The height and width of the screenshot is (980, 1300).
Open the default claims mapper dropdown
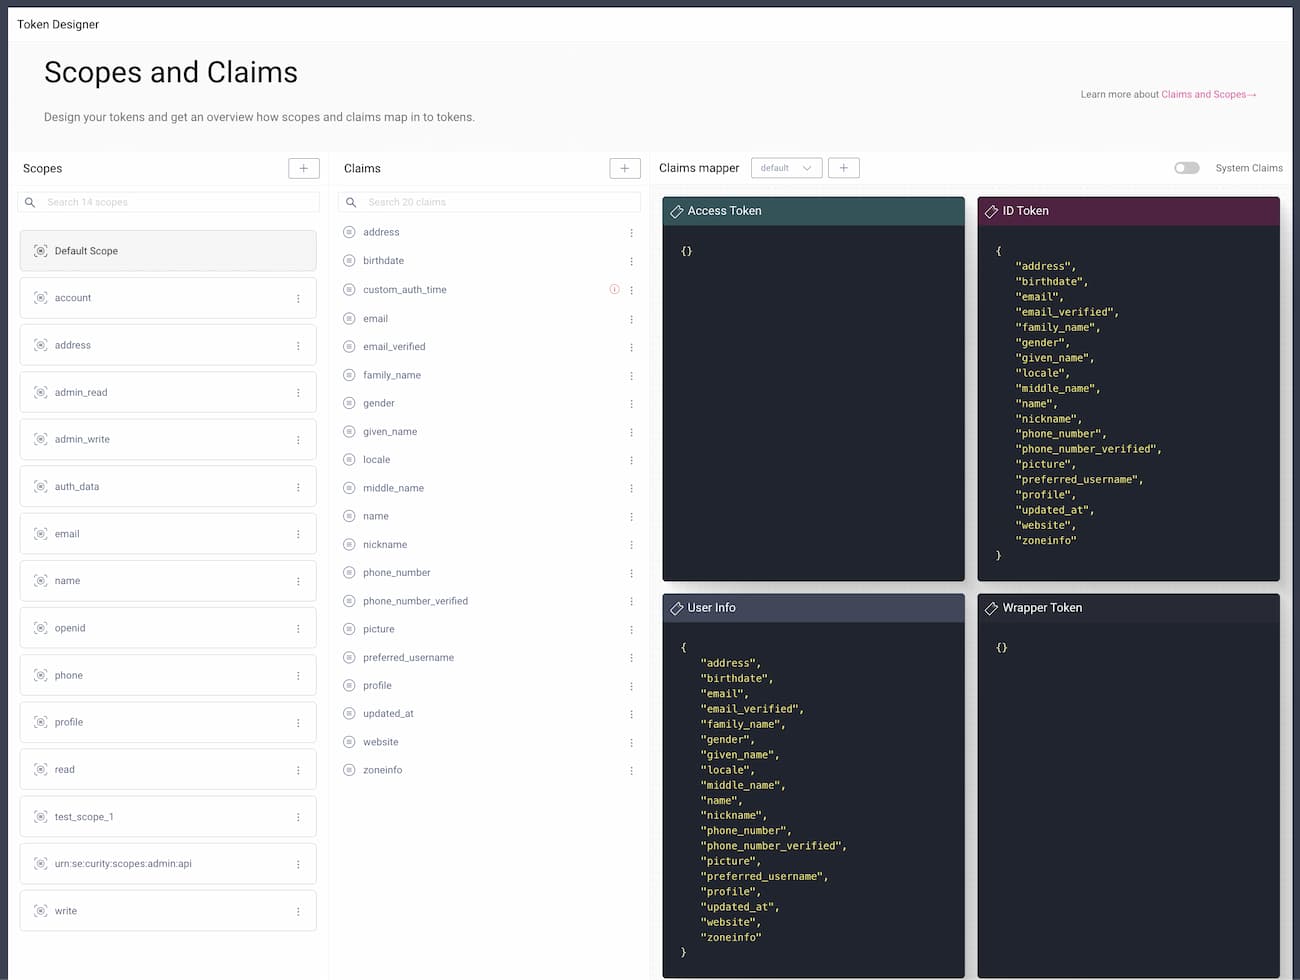[x=786, y=168]
